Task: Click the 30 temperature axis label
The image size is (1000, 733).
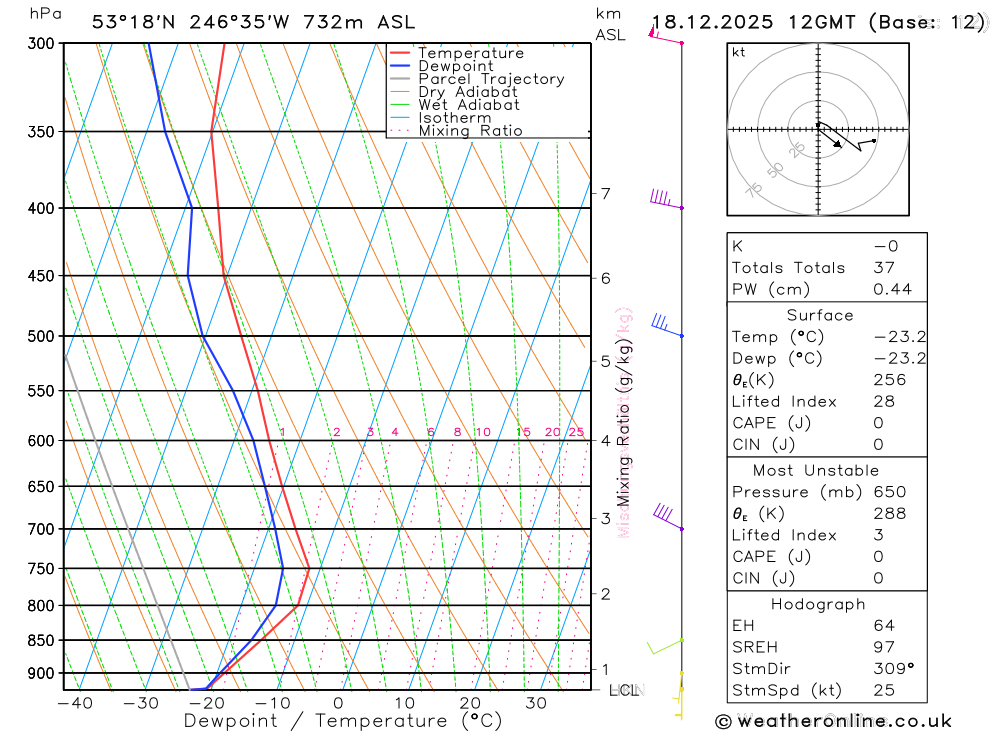Action: click(536, 703)
